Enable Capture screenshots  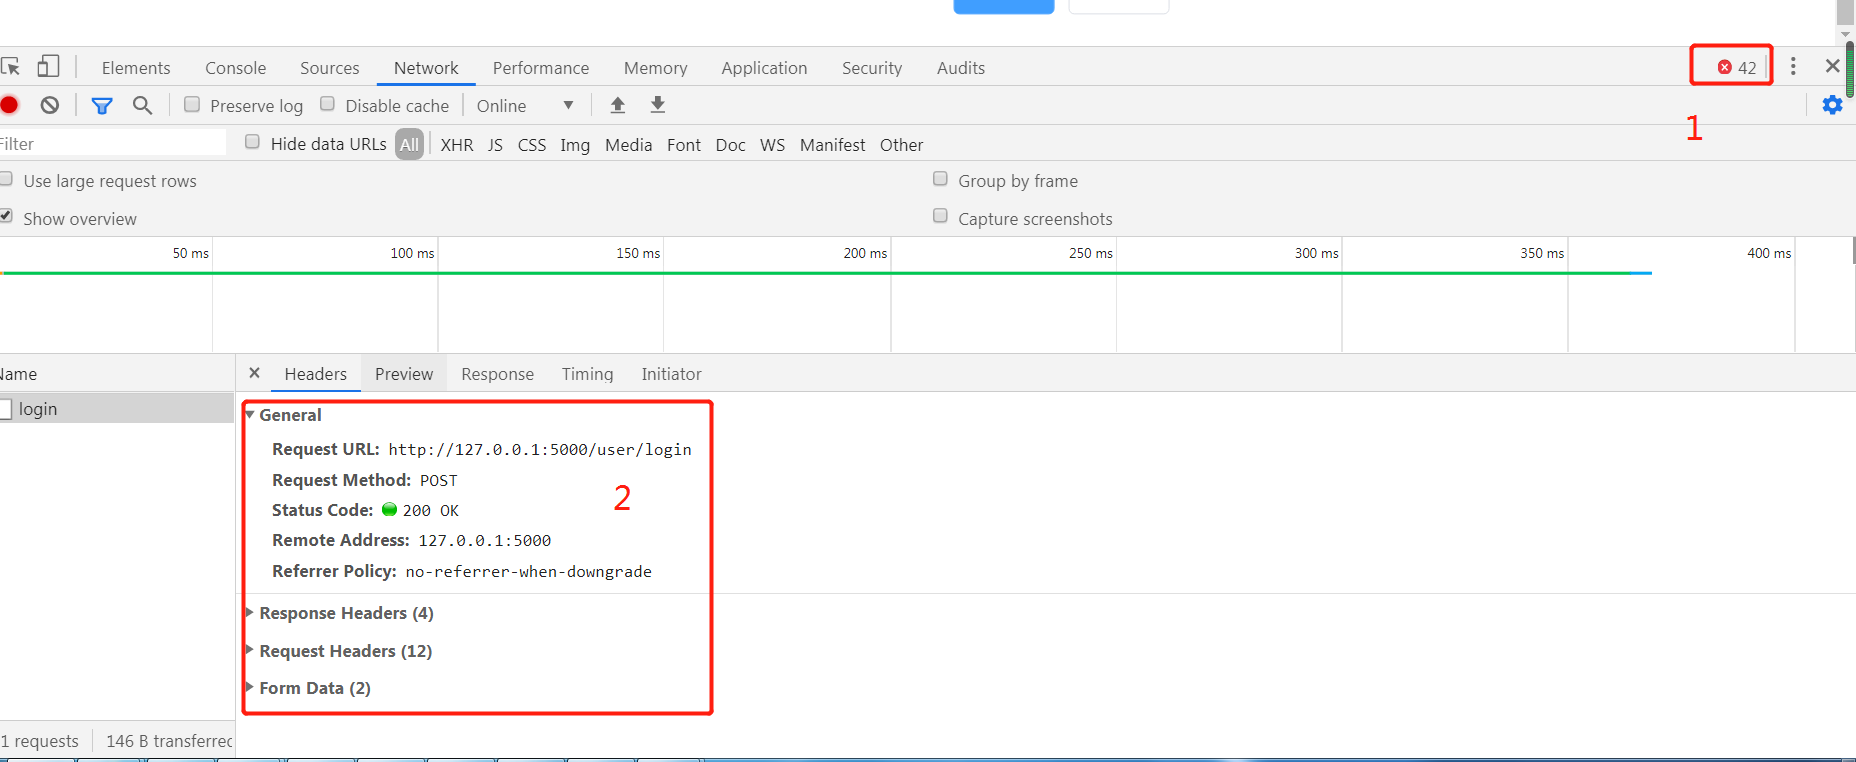[x=940, y=216]
